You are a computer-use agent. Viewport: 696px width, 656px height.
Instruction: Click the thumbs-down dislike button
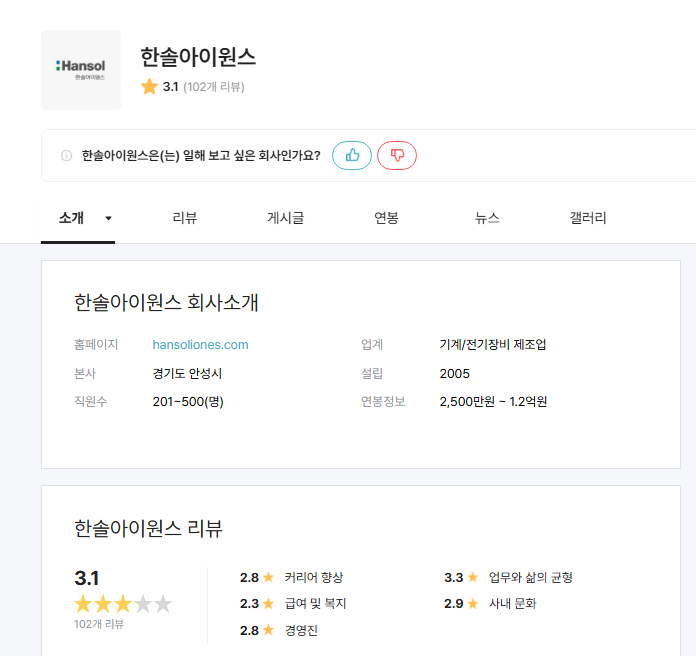click(x=397, y=155)
